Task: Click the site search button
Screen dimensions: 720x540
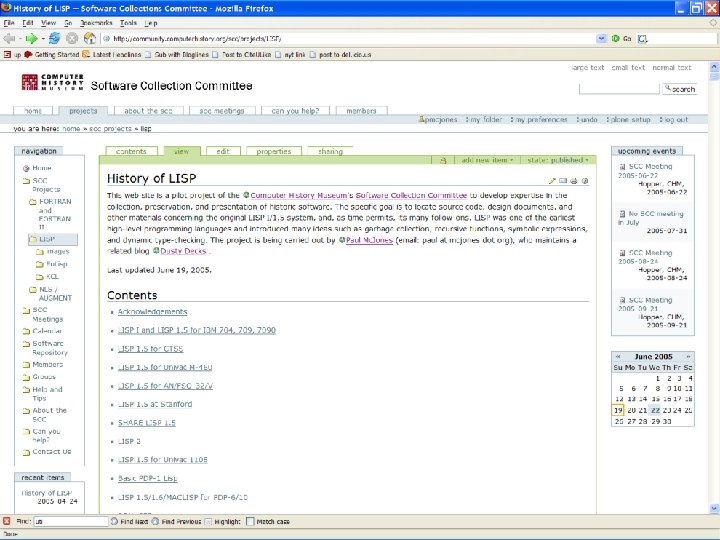Action: 680,89
